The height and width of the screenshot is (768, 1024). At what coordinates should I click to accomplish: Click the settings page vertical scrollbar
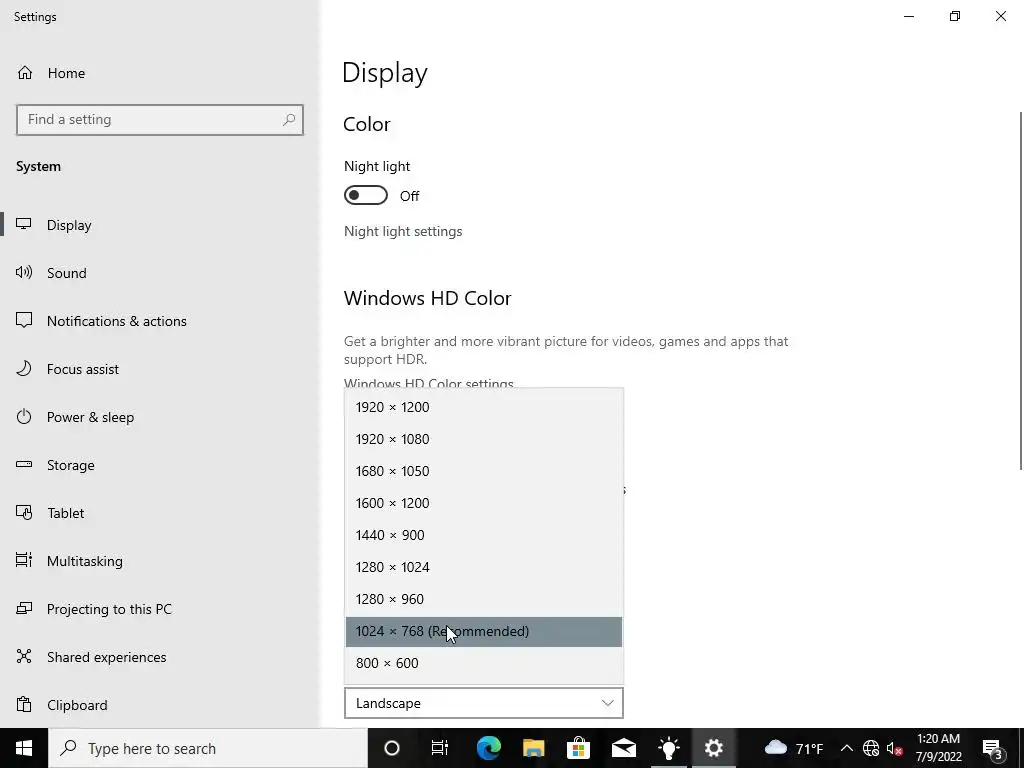[1021, 291]
